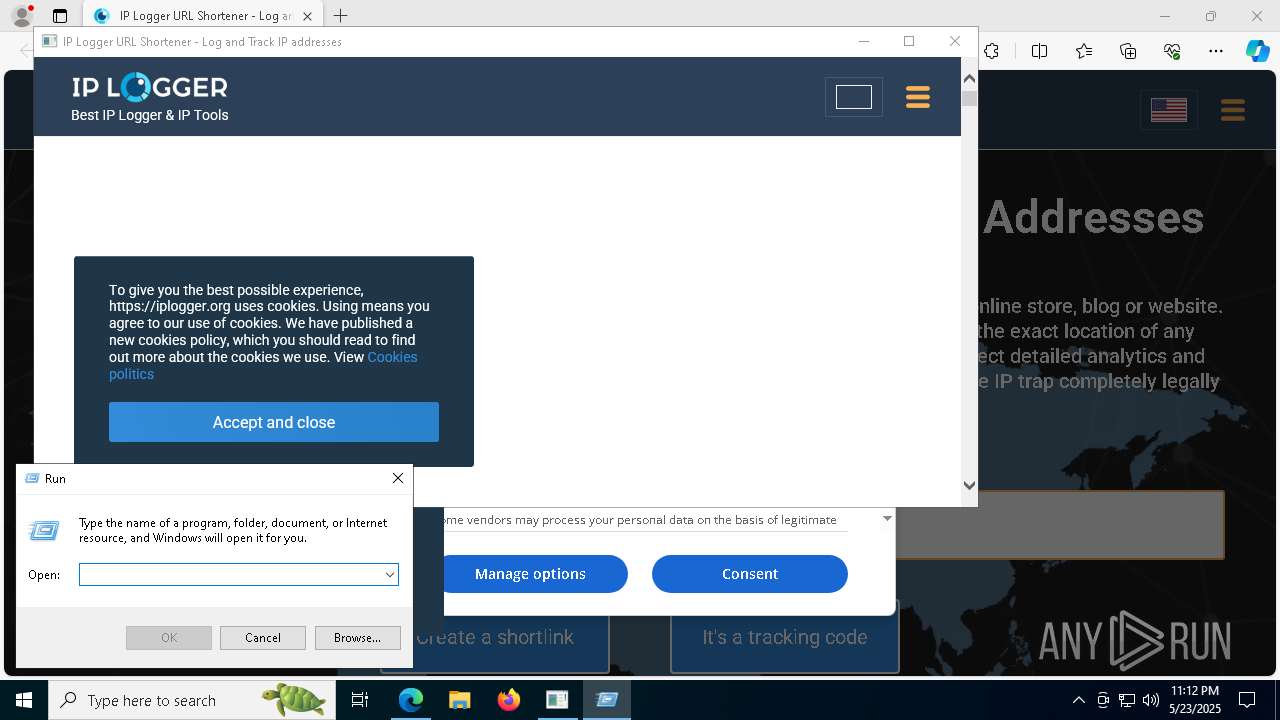Click Cancel in the Run dialog
Viewport: 1280px width, 720px height.
click(263, 638)
